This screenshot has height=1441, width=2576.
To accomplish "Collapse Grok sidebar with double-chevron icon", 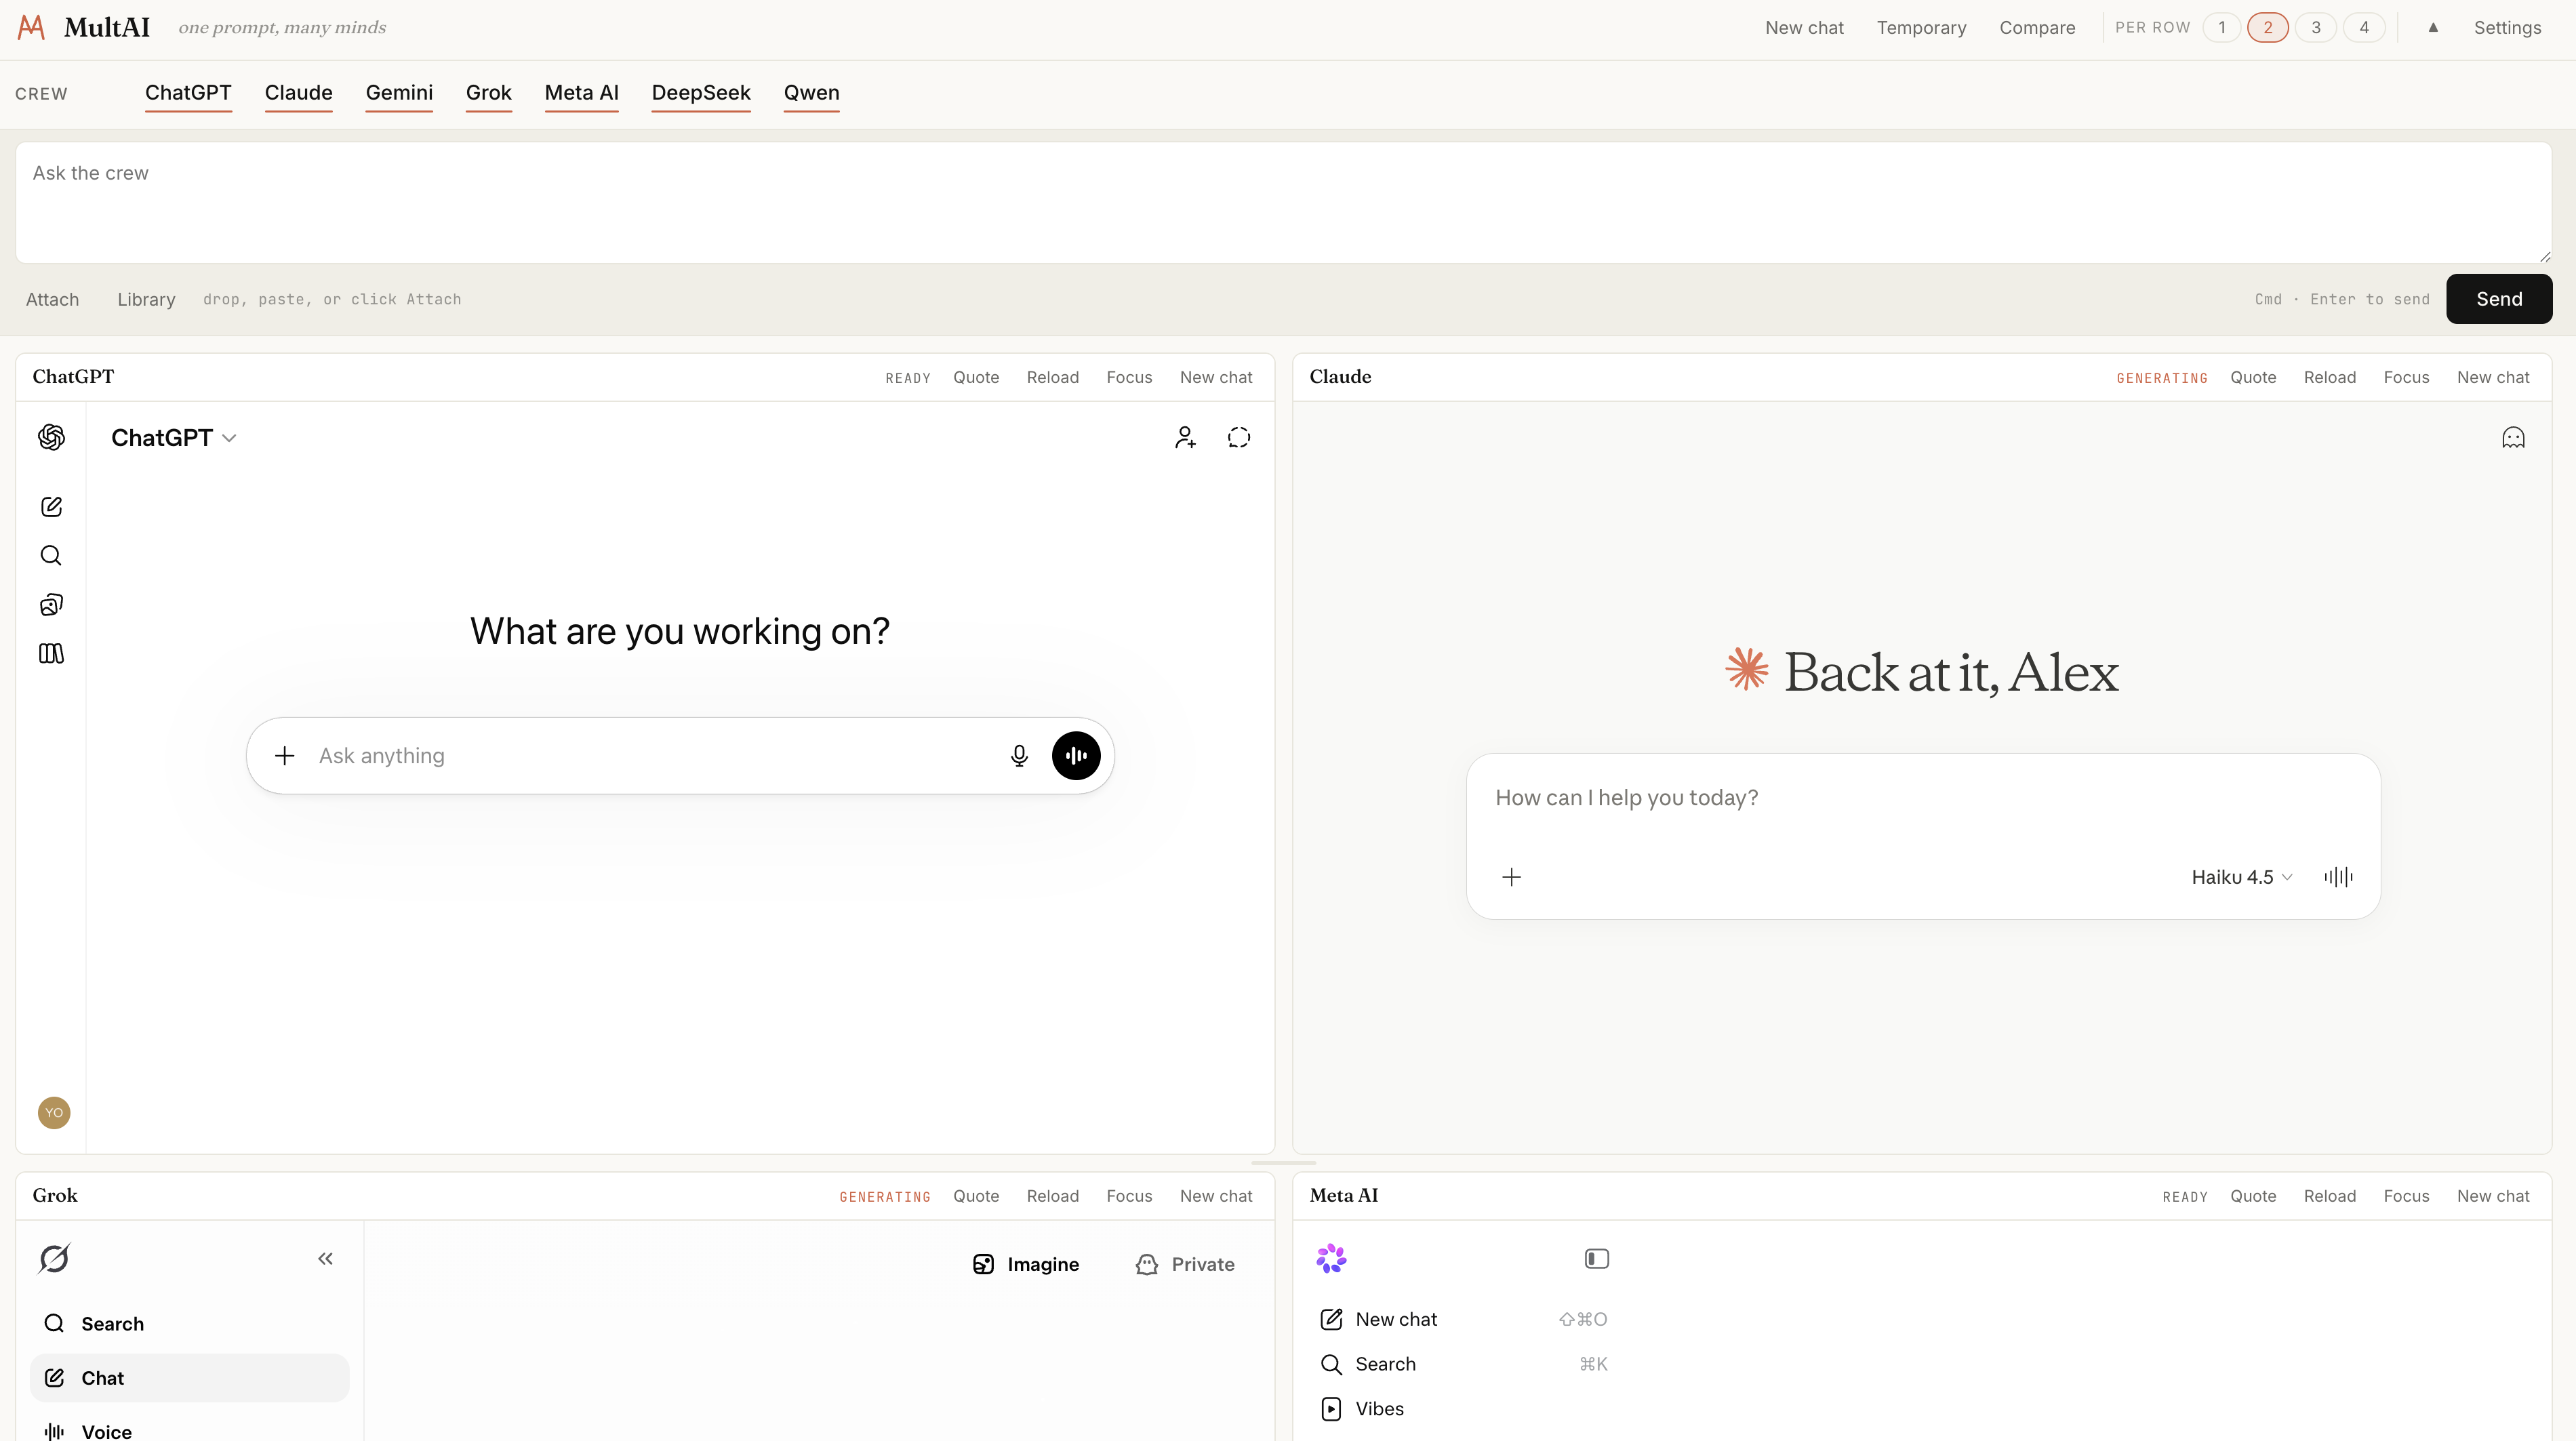I will tap(325, 1259).
